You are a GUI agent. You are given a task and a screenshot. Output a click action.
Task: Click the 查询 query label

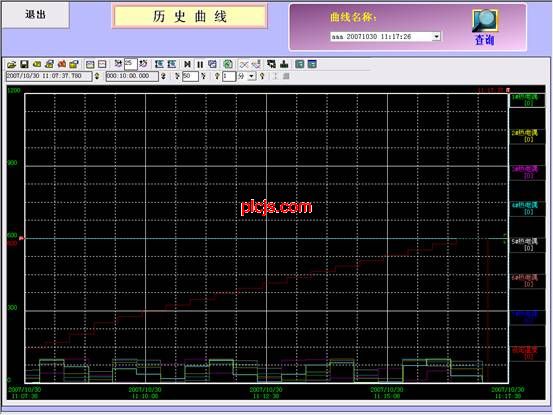point(485,40)
